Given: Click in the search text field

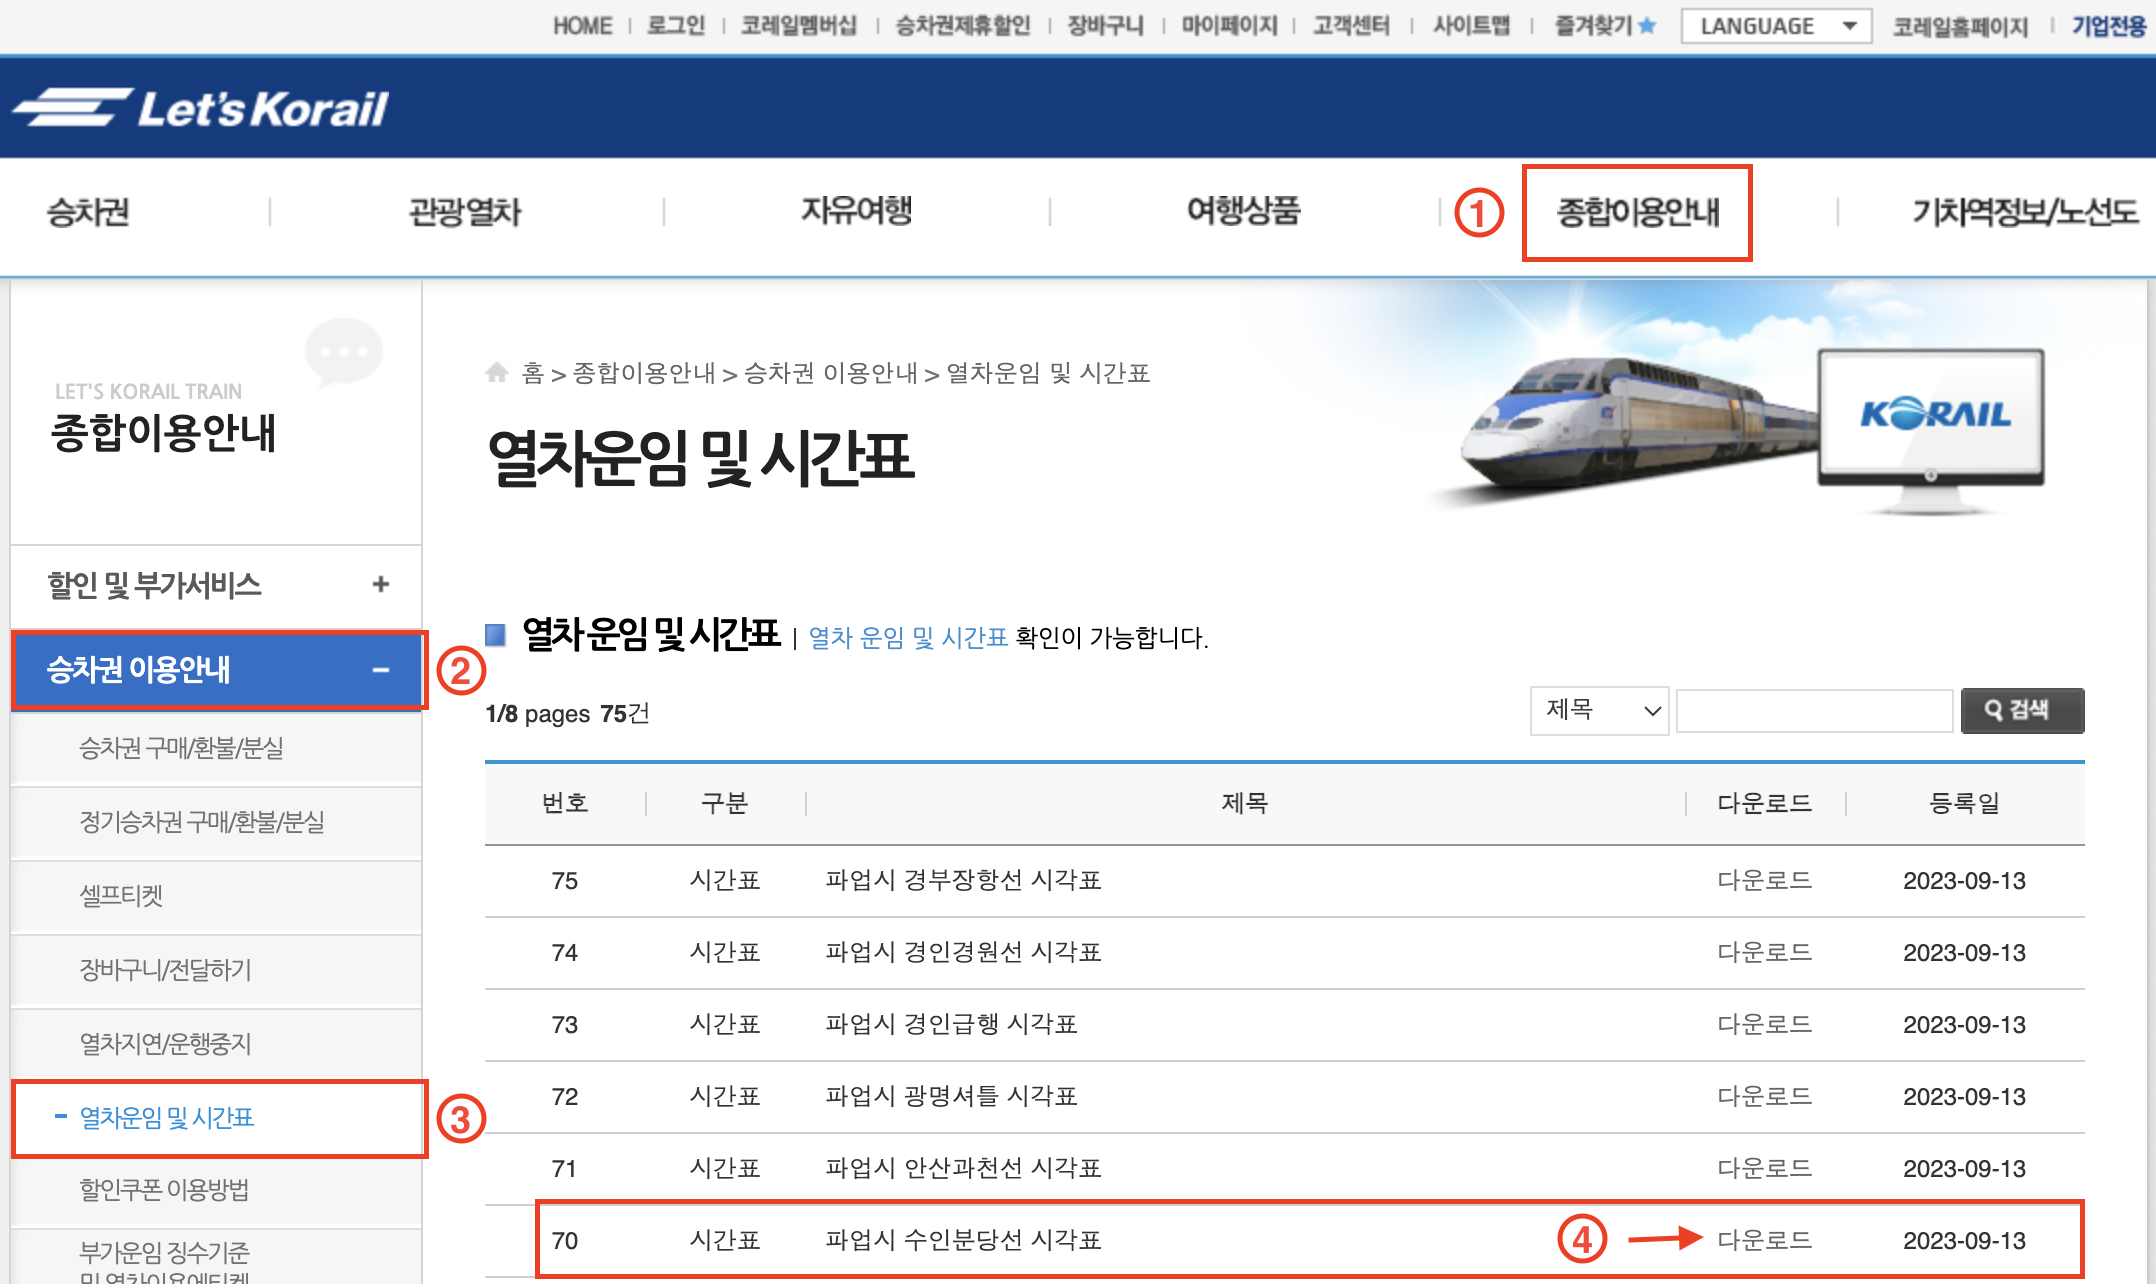Looking at the screenshot, I should 1814,710.
